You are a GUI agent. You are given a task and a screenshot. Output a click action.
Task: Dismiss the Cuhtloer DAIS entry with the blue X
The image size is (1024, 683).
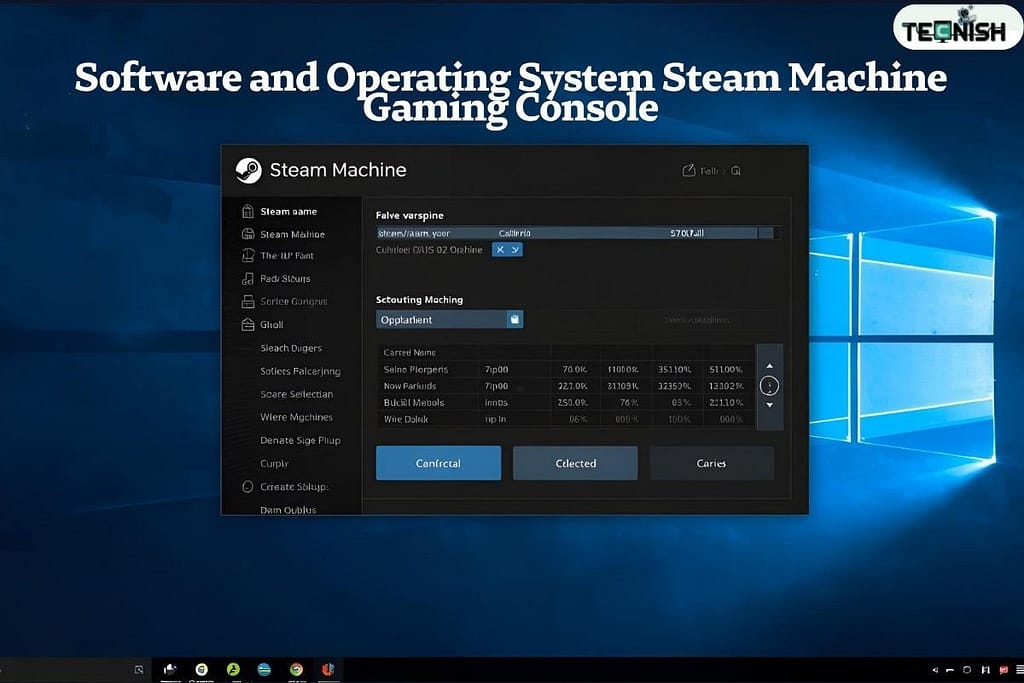click(x=501, y=249)
